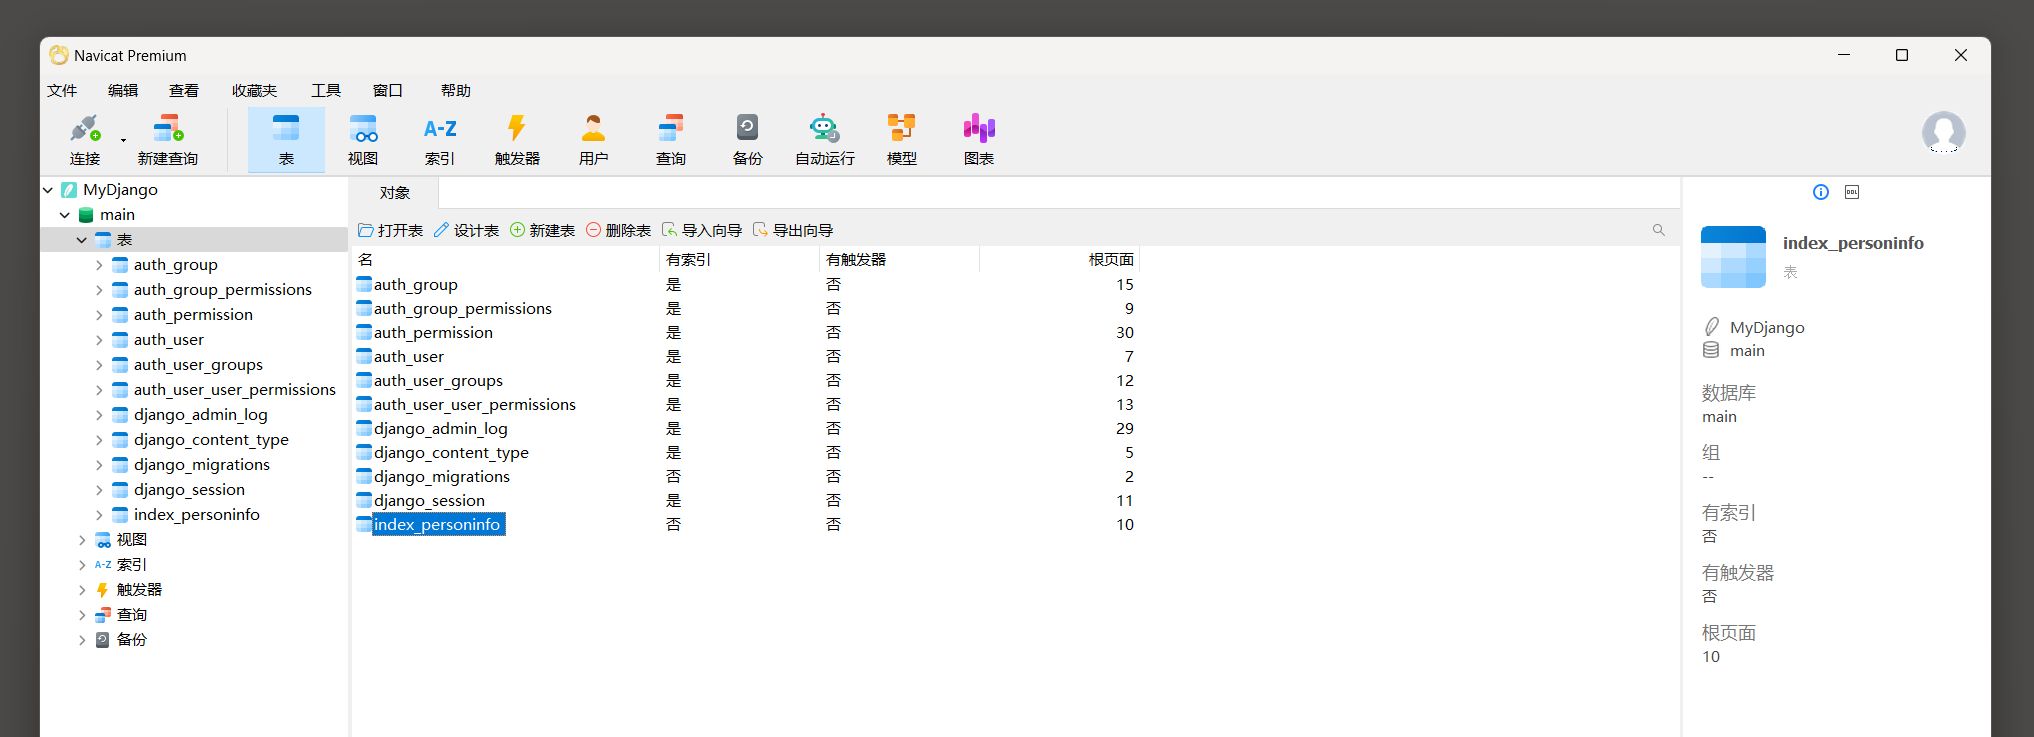Select django_admin_log row in object list

[746, 429]
